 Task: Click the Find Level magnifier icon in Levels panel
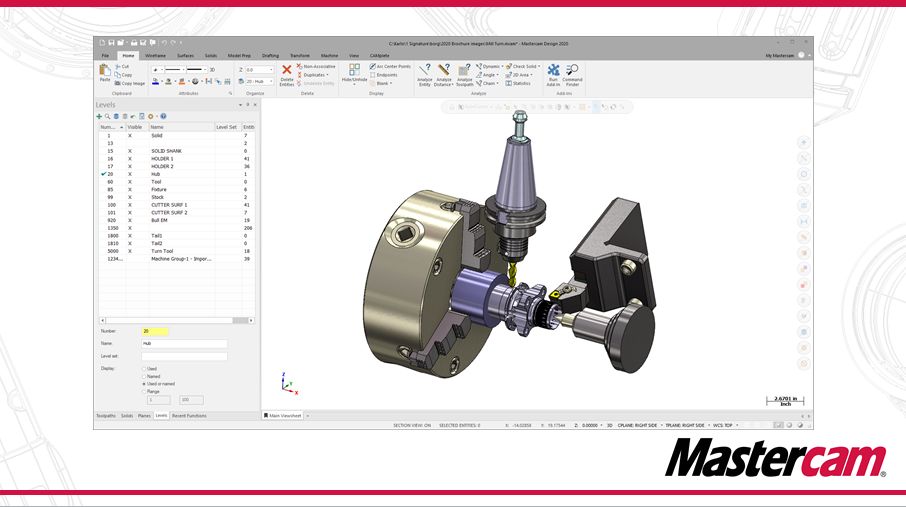[x=107, y=116]
